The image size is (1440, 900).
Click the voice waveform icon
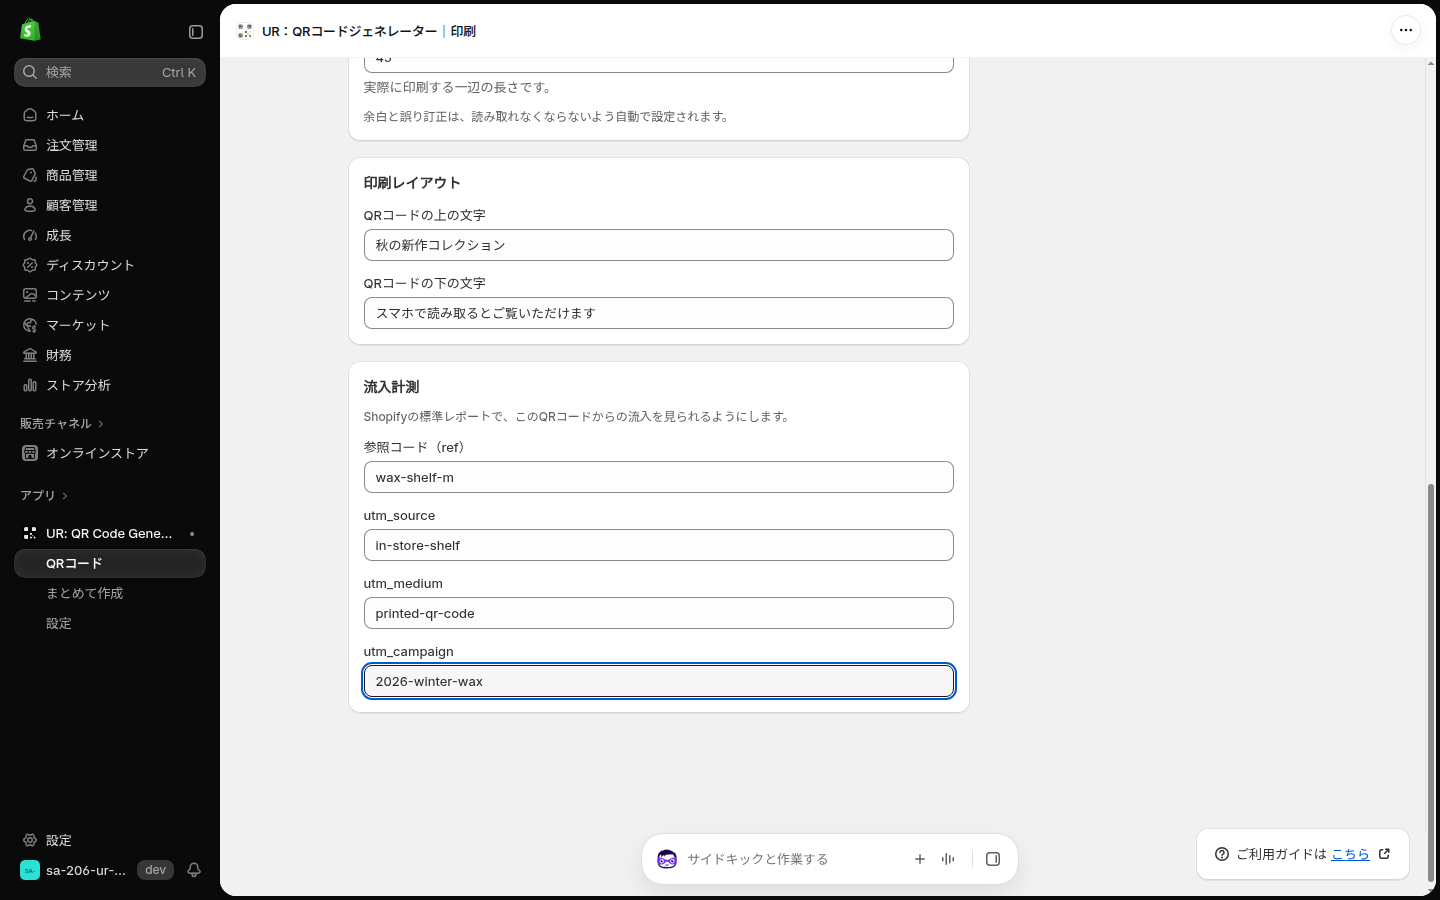click(x=948, y=859)
